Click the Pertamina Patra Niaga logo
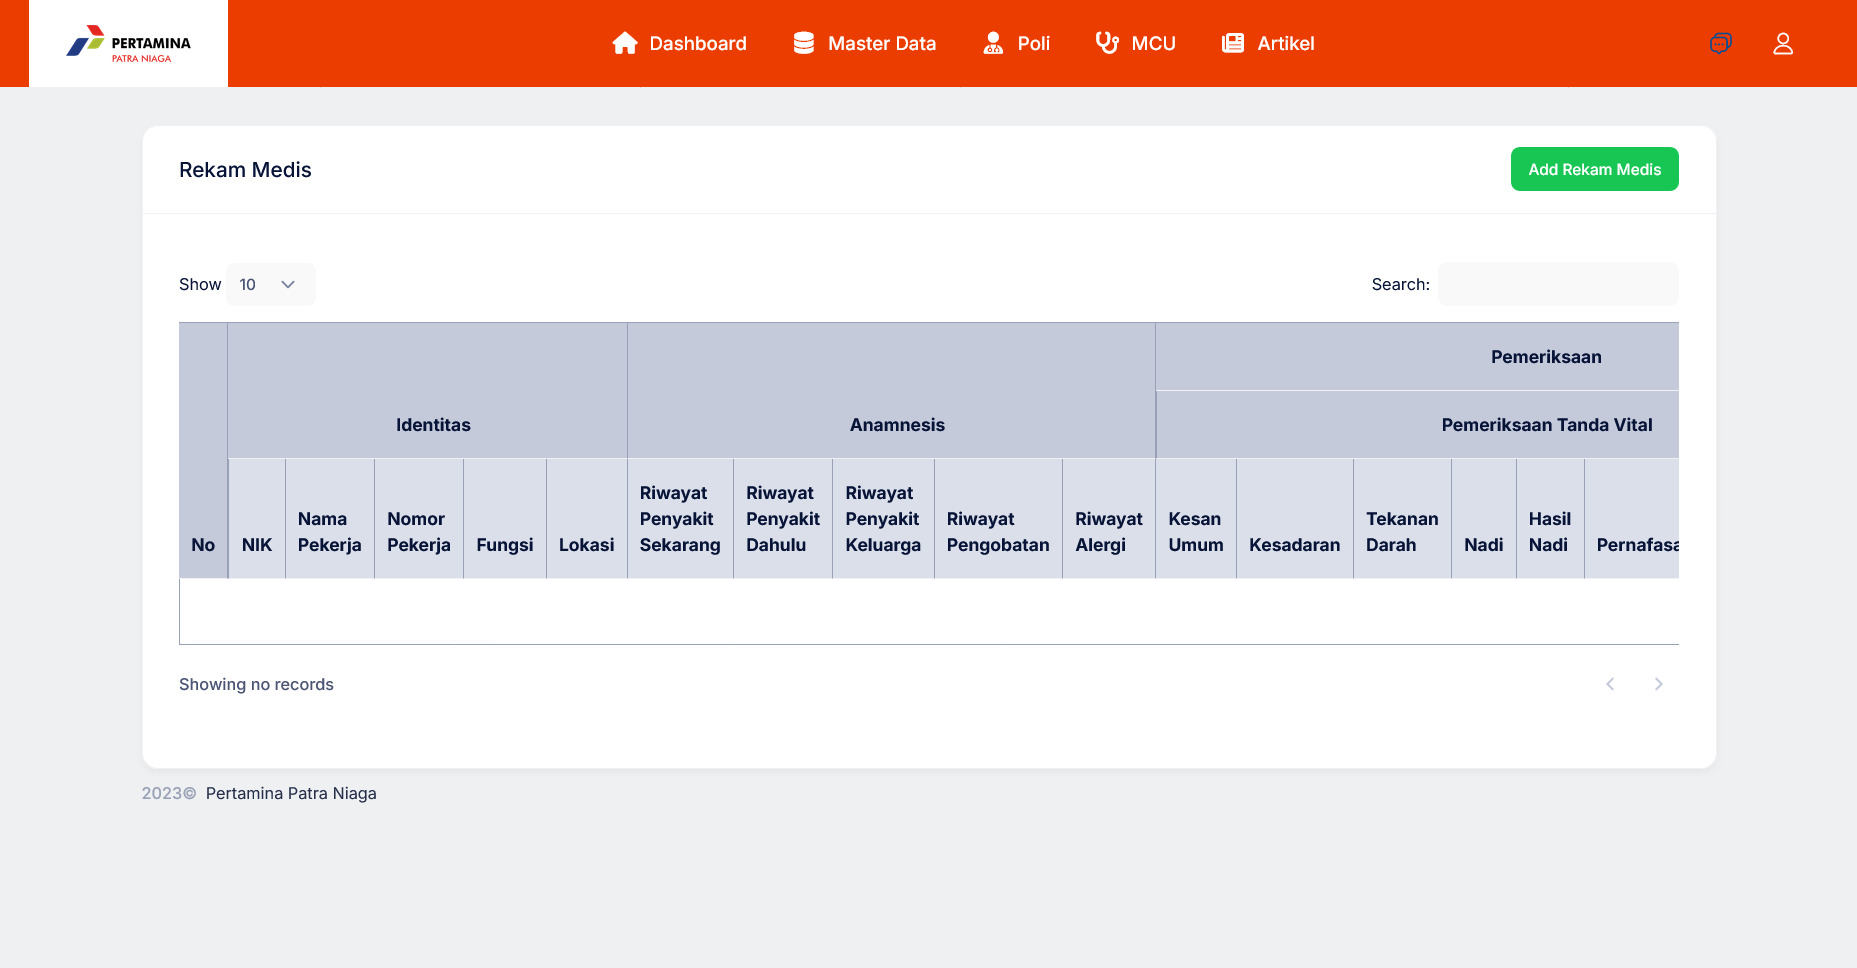Screen dimensions: 1857x968 (128, 44)
